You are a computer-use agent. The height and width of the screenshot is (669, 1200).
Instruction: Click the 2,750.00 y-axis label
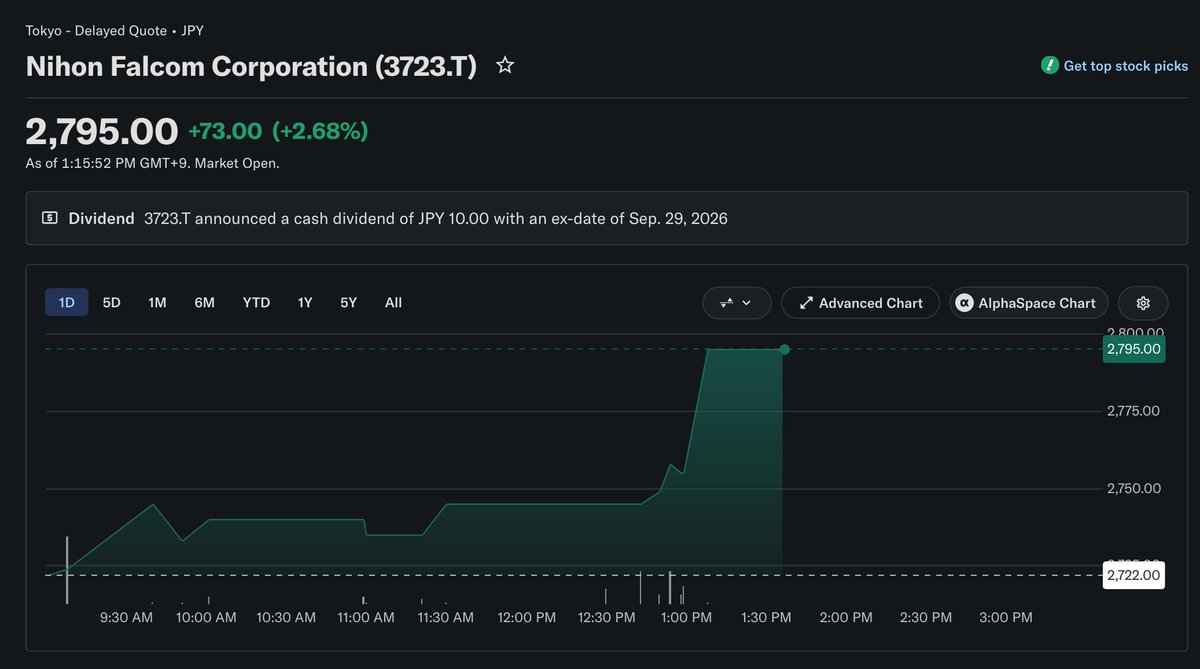1133,489
